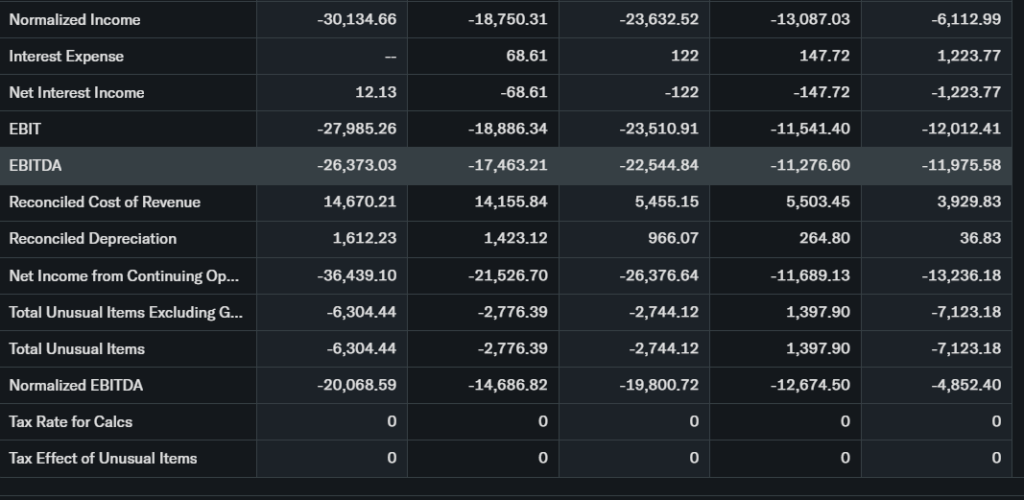Click the highlighted EBITDA row label
This screenshot has height=500, width=1024.
point(35,166)
